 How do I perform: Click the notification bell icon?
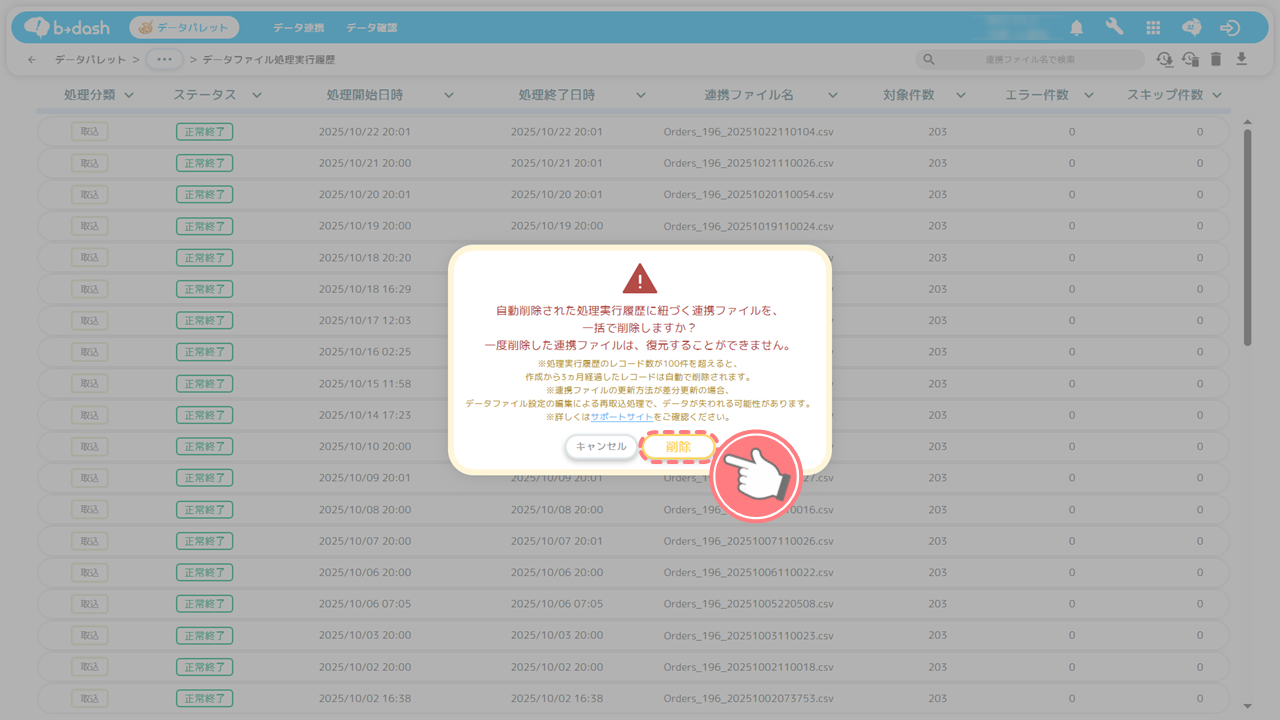1077,28
